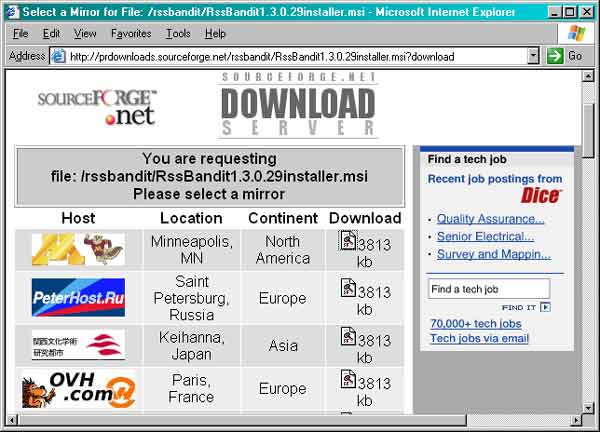Click the vertical scrollbar down arrow
600x432 pixels.
[587, 405]
